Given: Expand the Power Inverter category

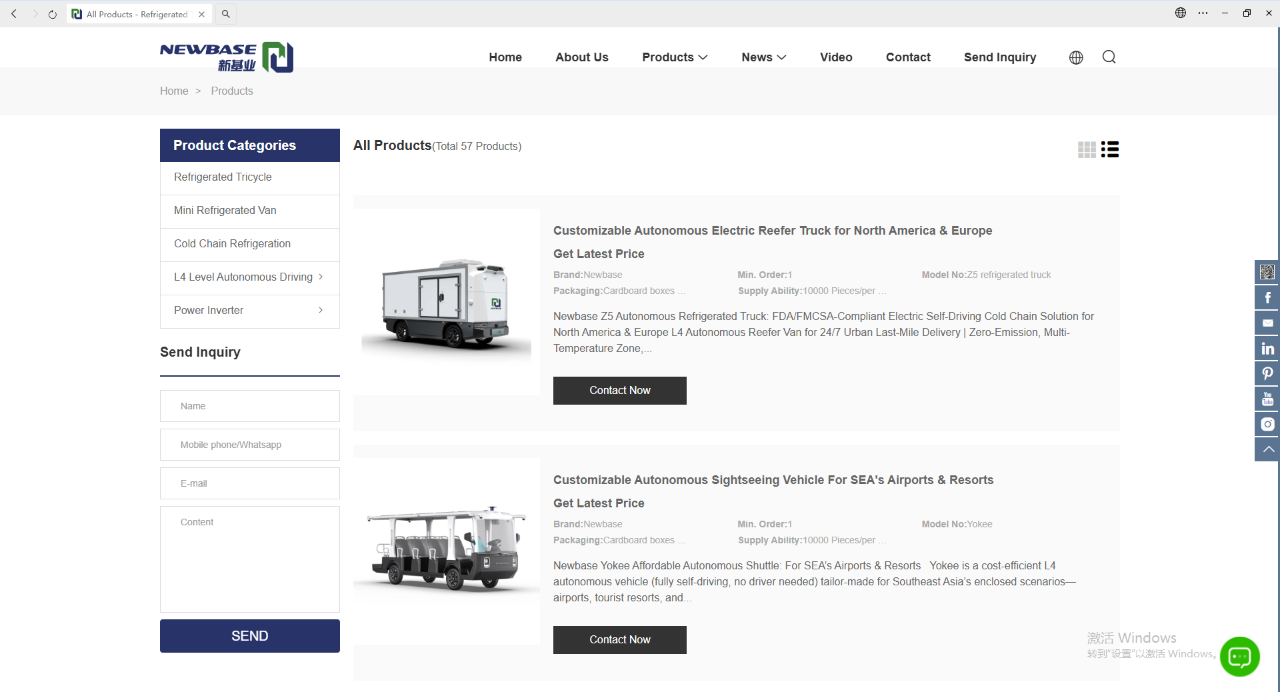Looking at the screenshot, I should point(320,310).
